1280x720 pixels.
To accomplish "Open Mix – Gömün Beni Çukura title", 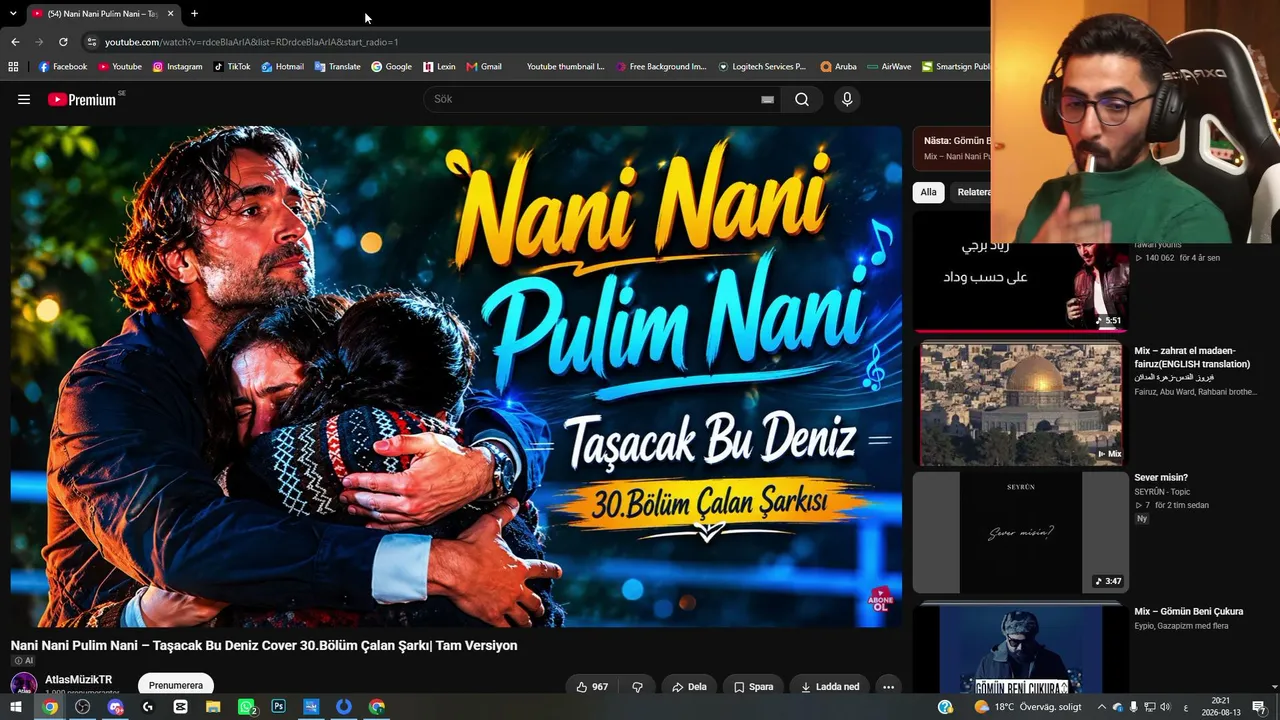I will [1188, 611].
